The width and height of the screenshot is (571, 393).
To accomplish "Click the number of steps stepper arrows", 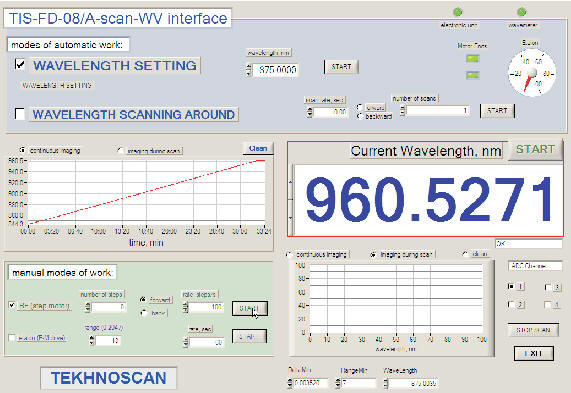I will [x=88, y=307].
